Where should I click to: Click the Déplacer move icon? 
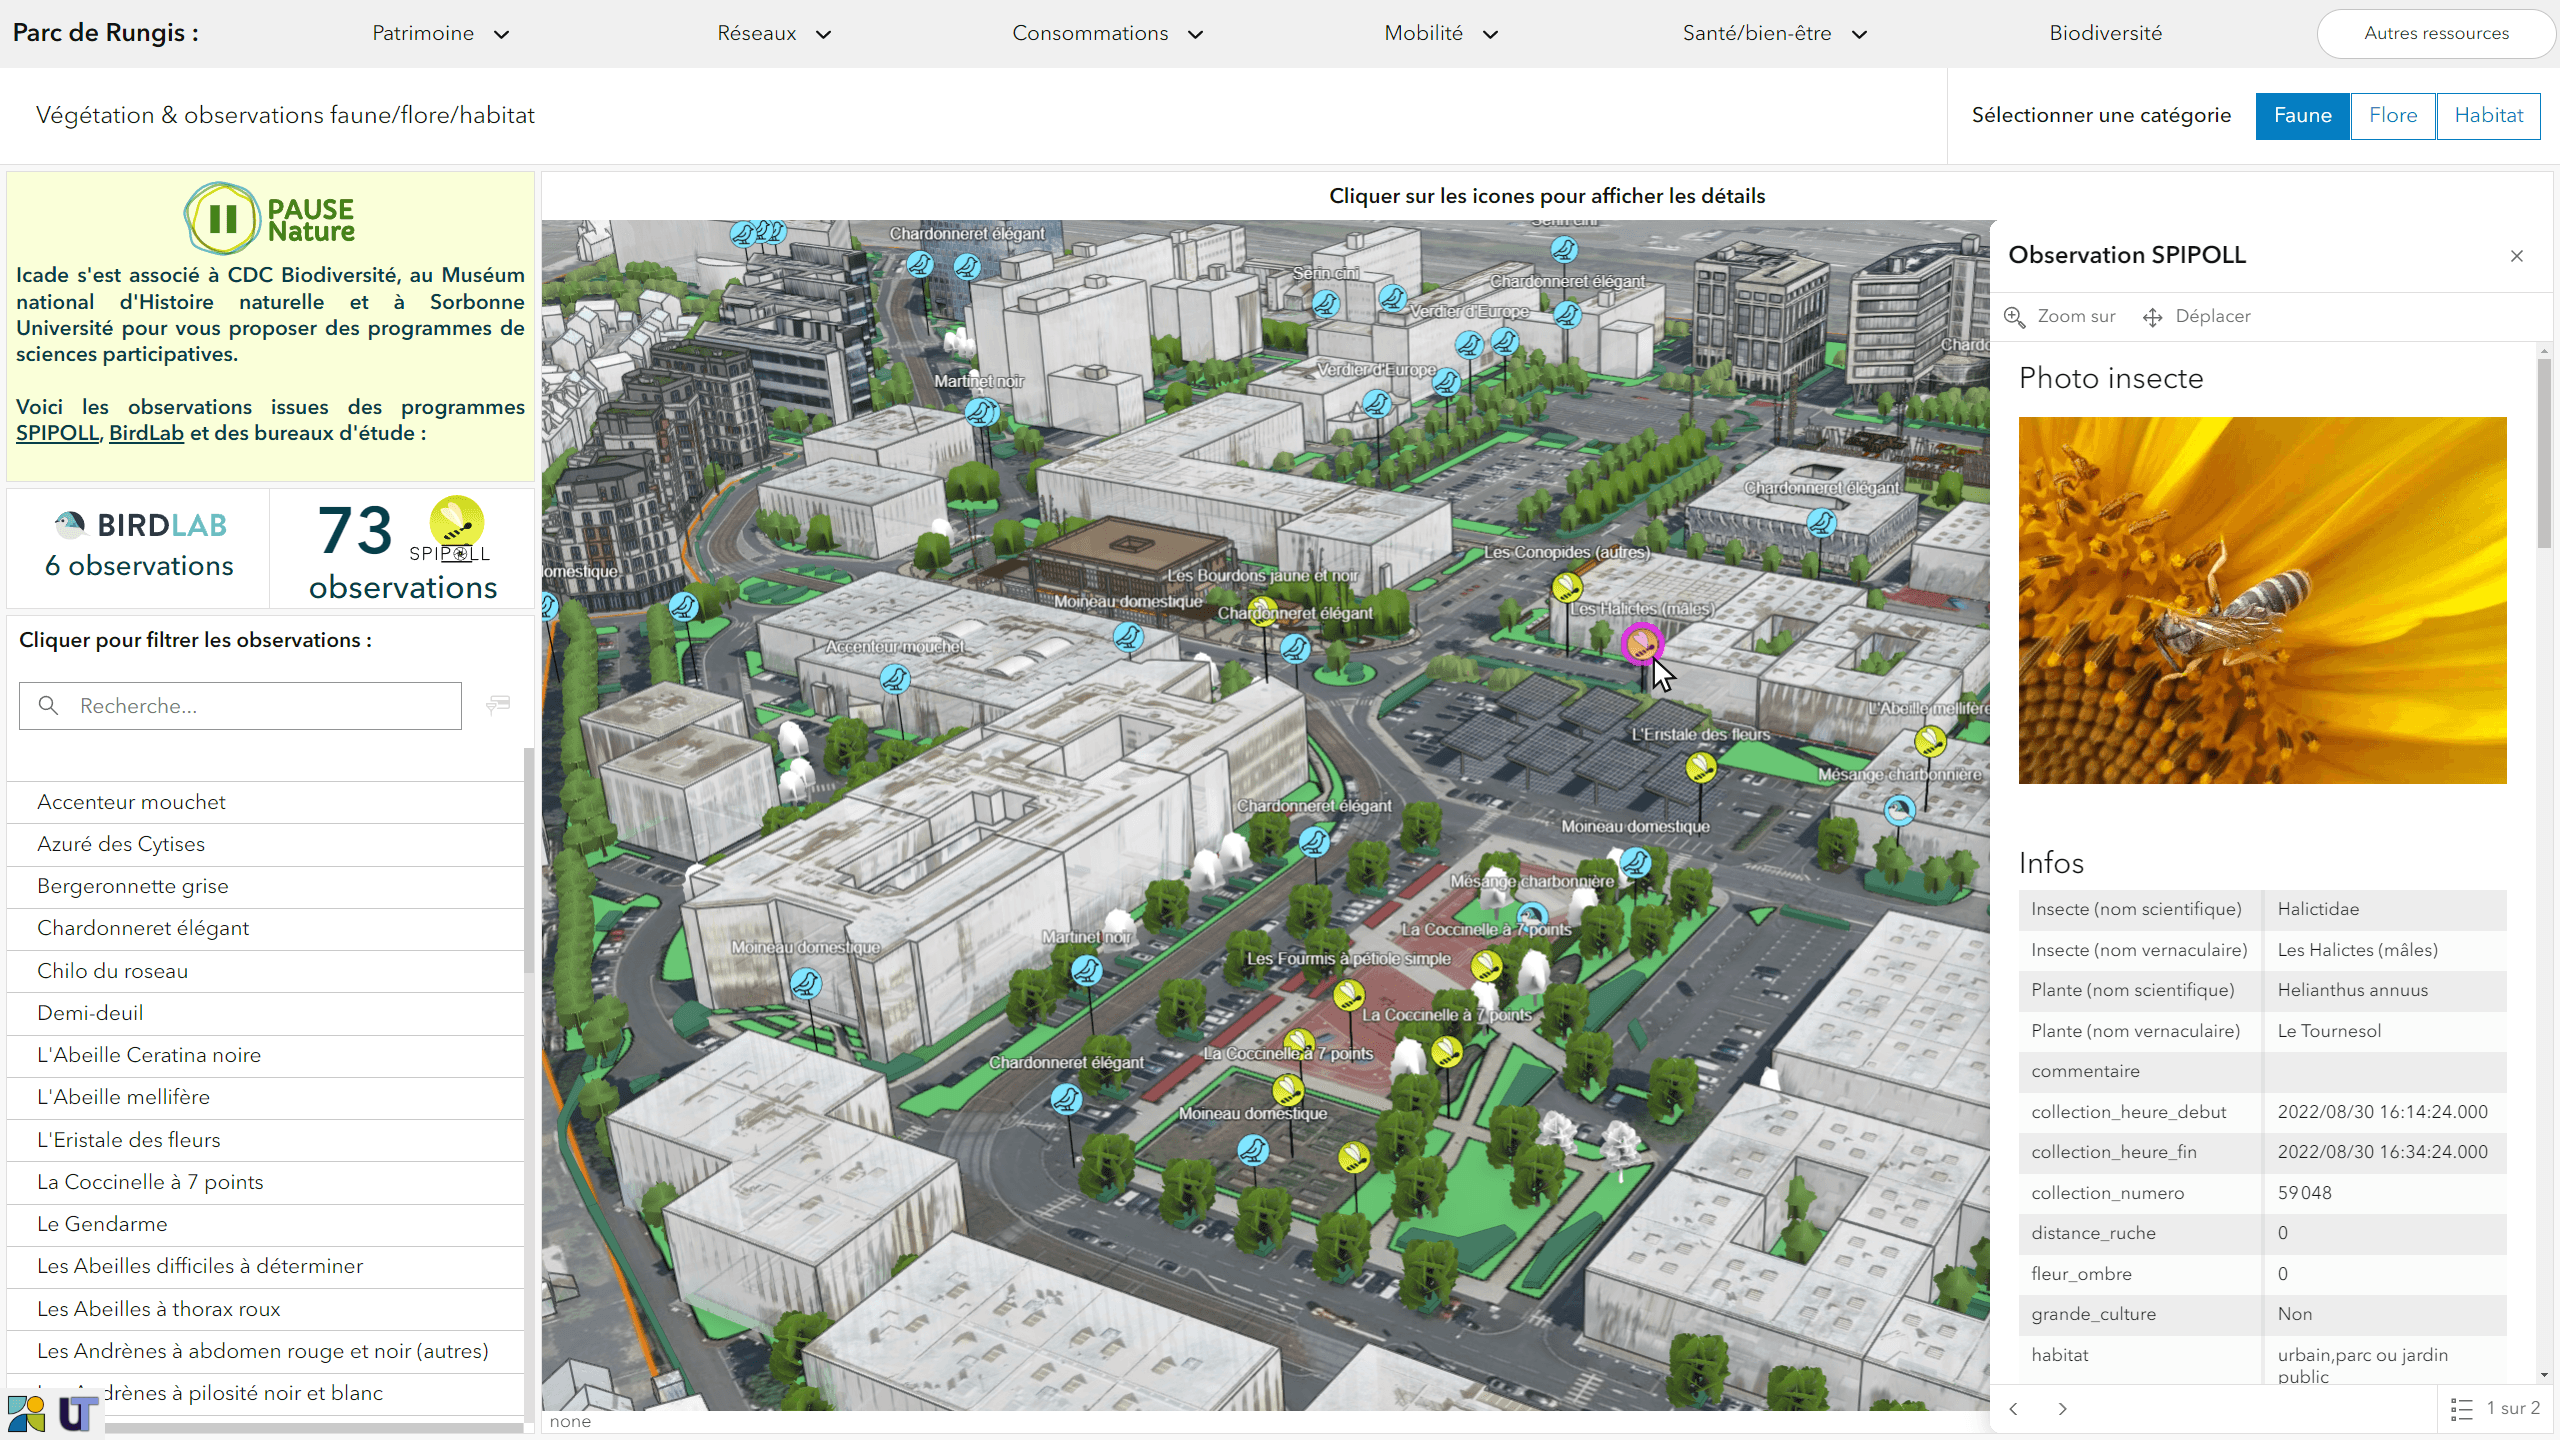pyautogui.click(x=2152, y=317)
